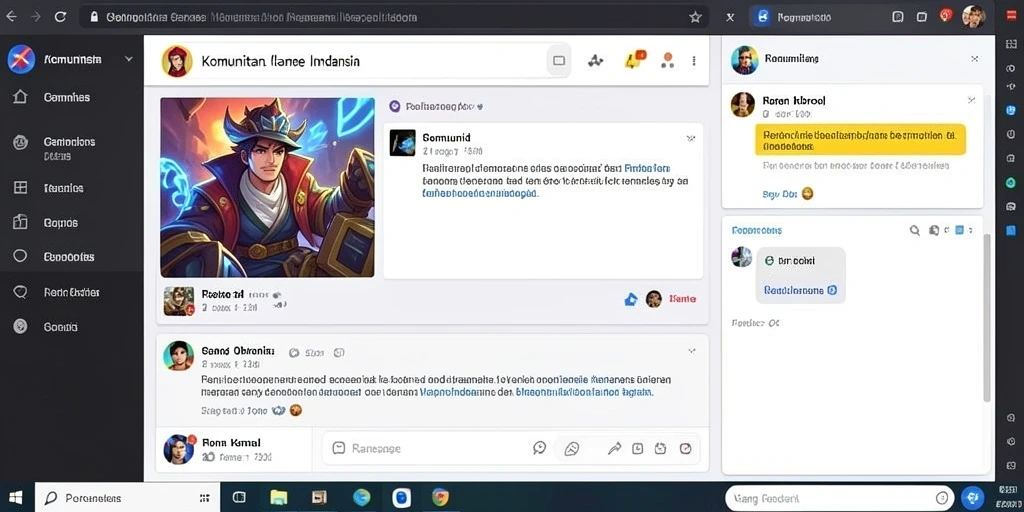Click the Goeidi icon at the sidebar bottom
This screenshot has width=1024, height=512.
pyautogui.click(x=20, y=327)
